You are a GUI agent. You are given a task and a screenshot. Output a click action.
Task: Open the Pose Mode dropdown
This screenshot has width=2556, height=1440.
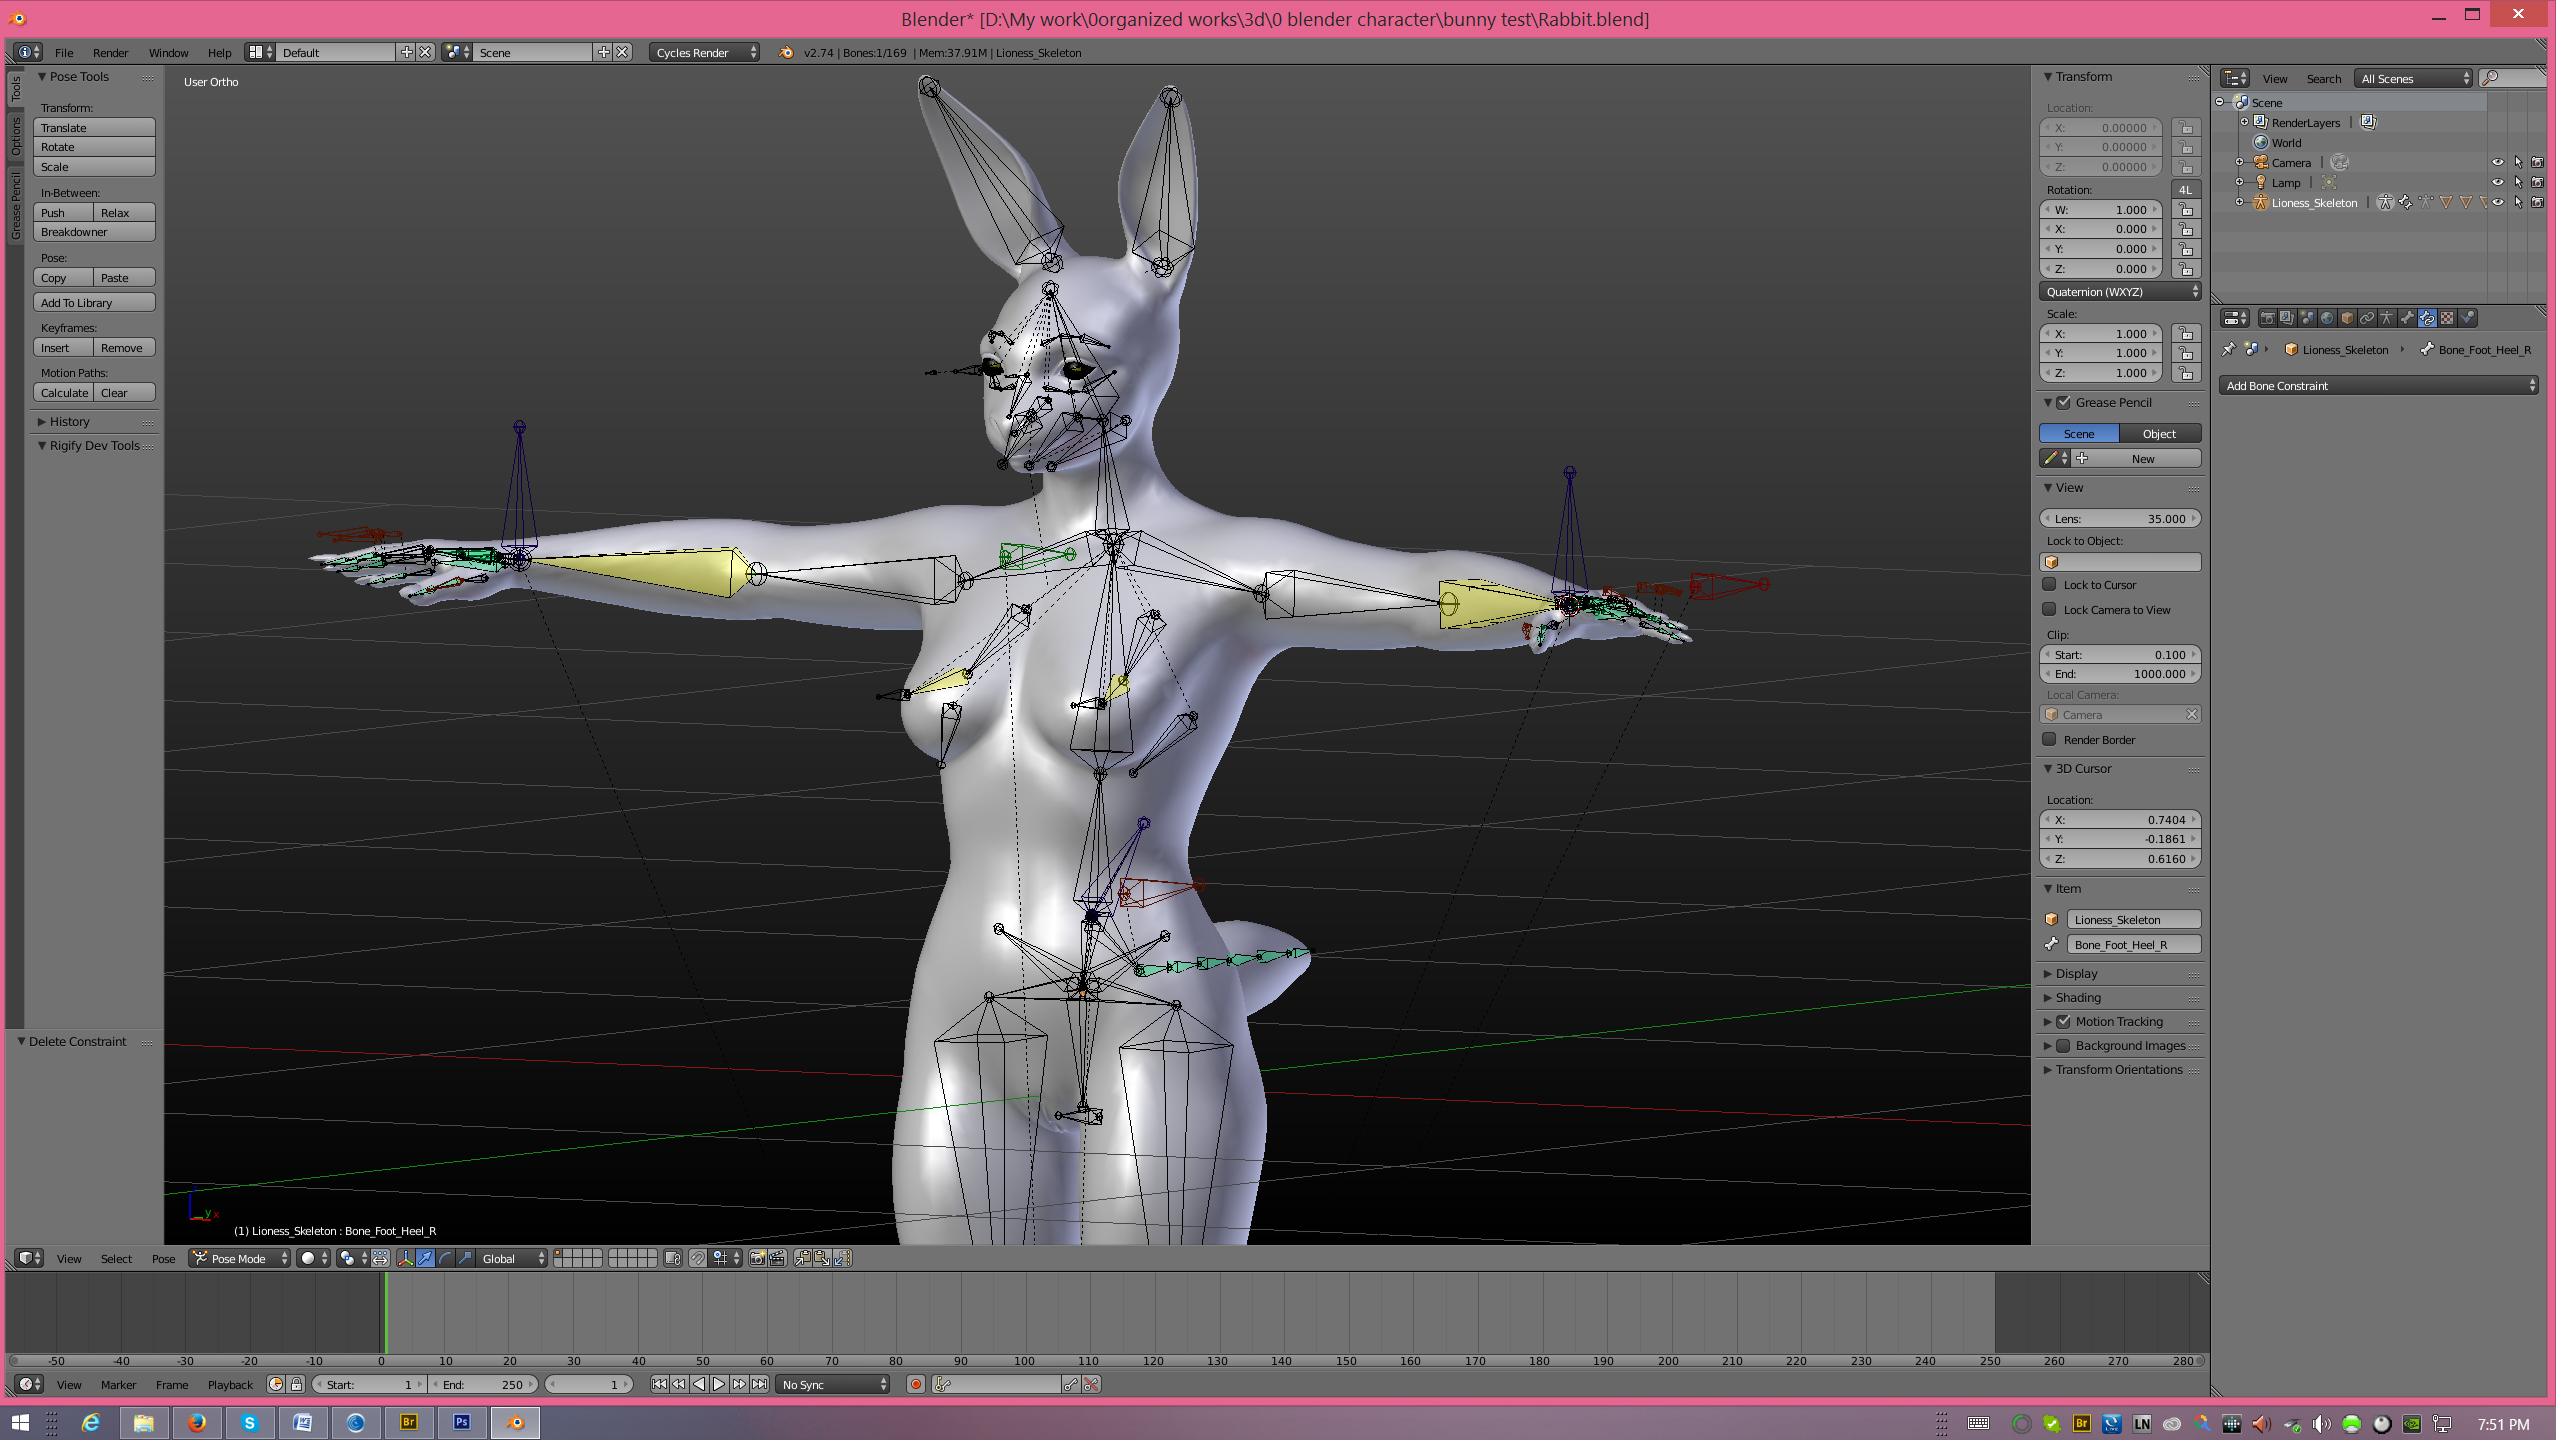pyautogui.click(x=240, y=1258)
